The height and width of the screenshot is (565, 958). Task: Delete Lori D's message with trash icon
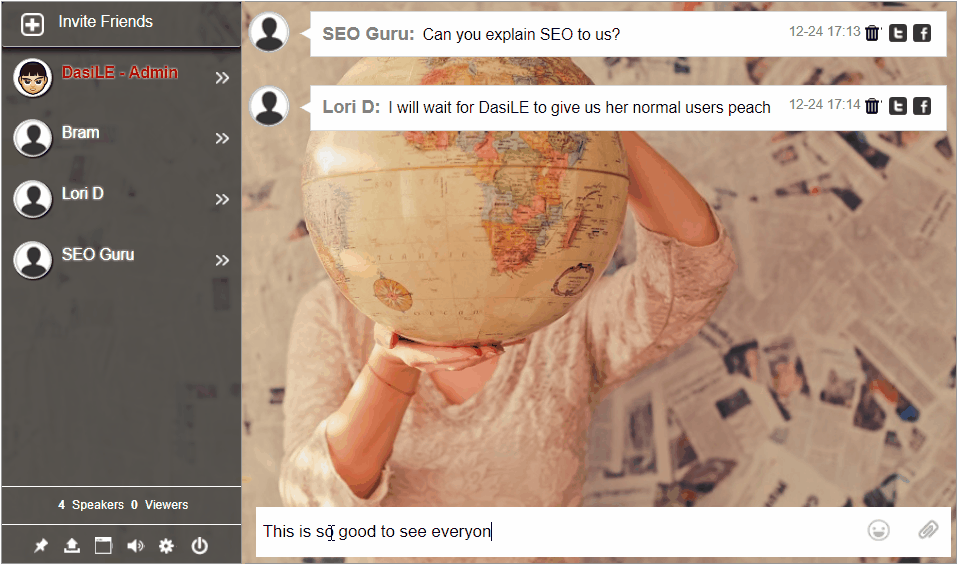click(x=872, y=106)
